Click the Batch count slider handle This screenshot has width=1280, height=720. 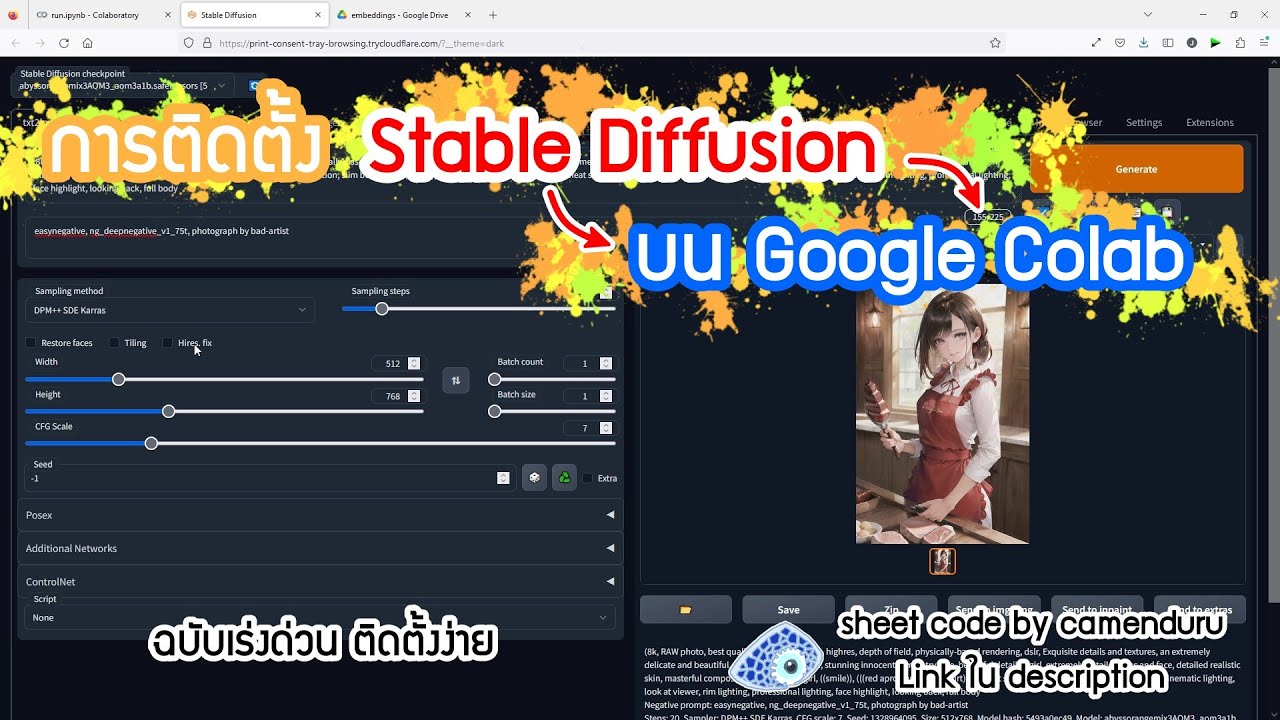point(494,379)
